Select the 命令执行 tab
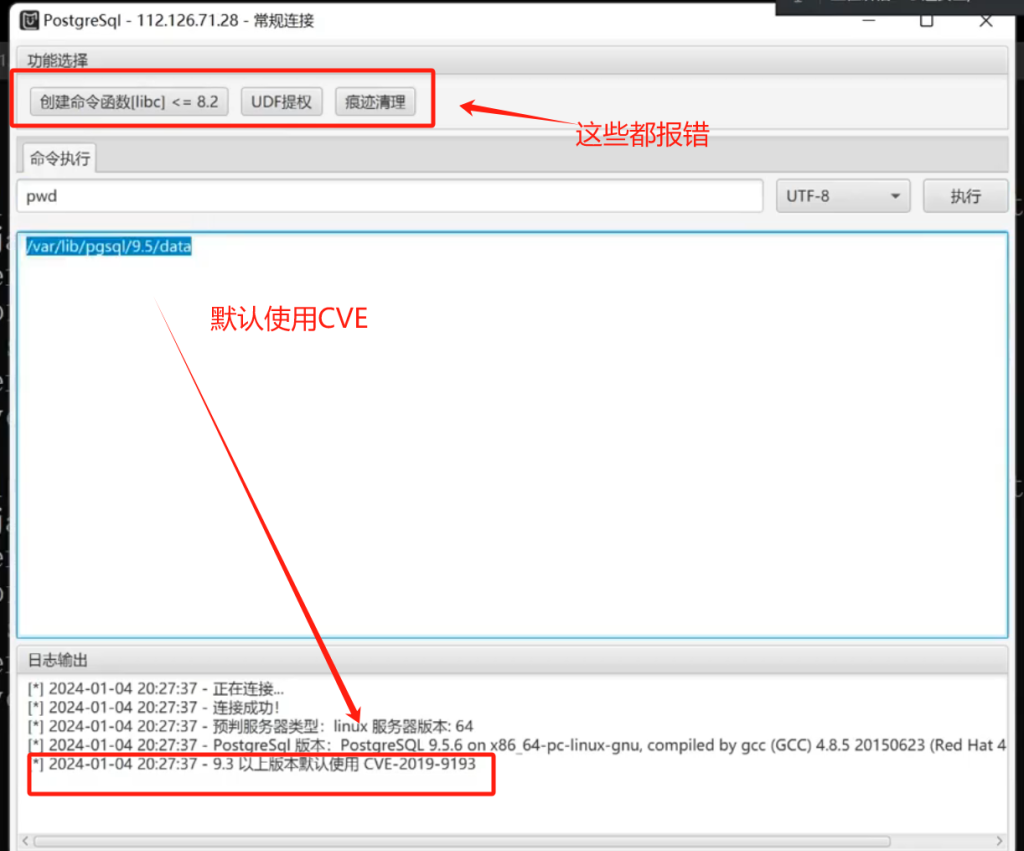The height and width of the screenshot is (851, 1024). point(59,158)
